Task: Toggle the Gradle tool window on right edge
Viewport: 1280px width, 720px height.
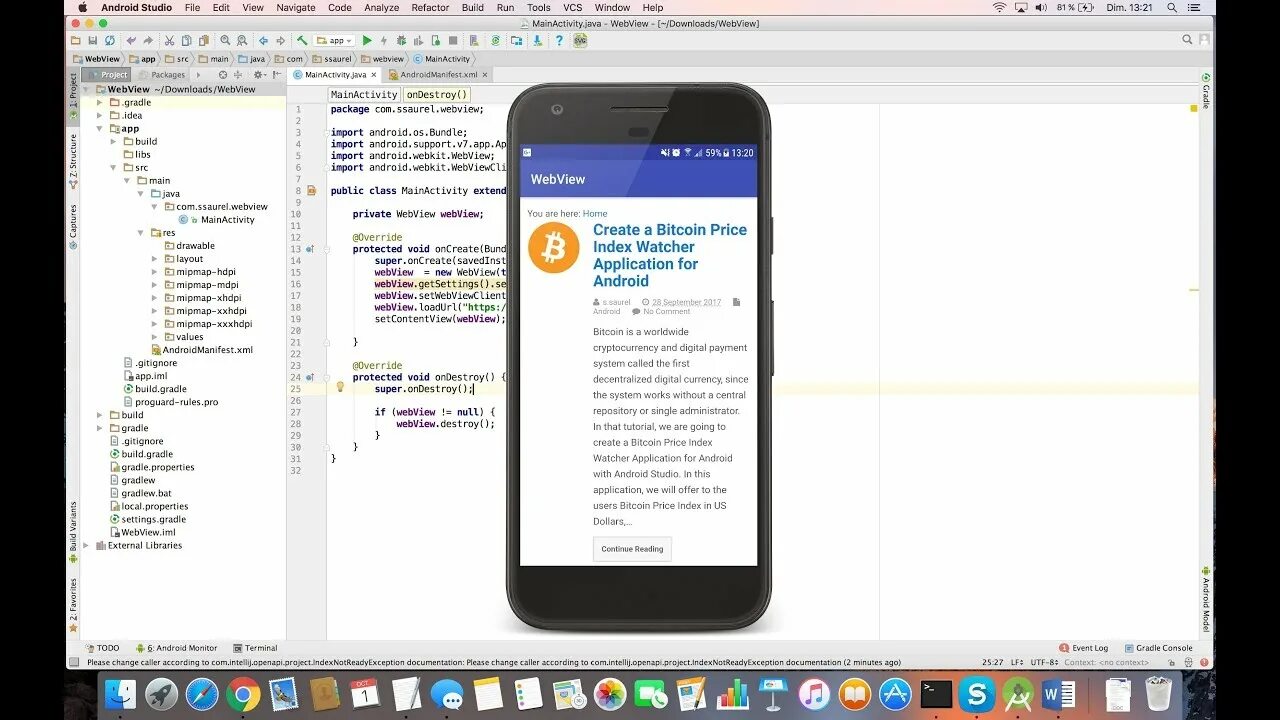Action: click(1206, 91)
